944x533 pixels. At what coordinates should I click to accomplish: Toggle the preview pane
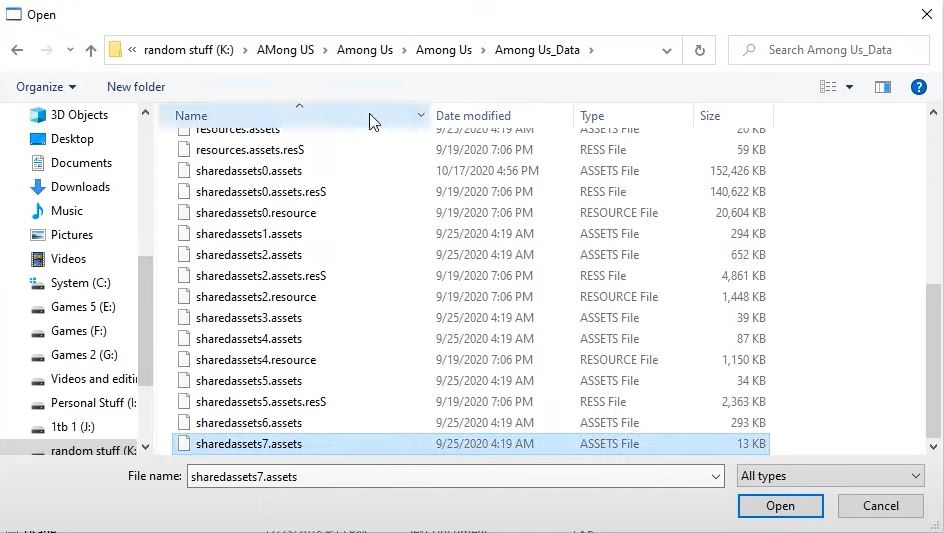(x=883, y=87)
